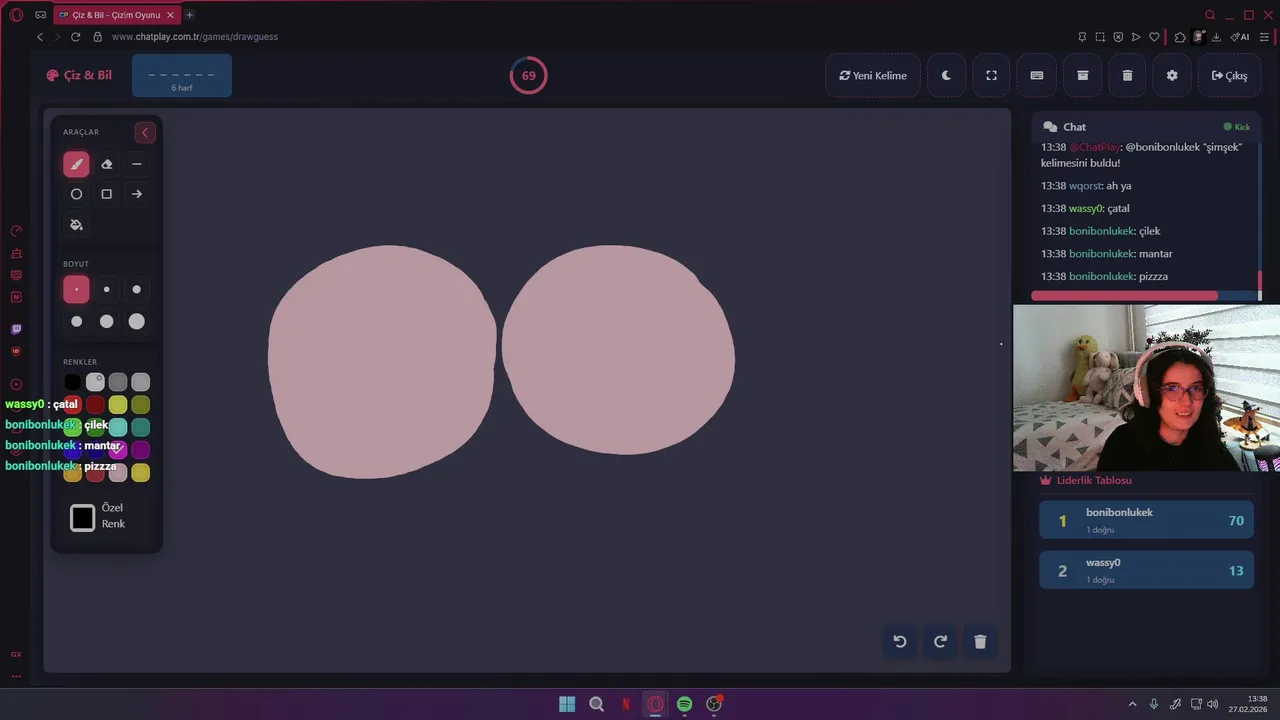This screenshot has width=1280, height=720.
Task: Open browser downloads icon
Action: 1216,37
